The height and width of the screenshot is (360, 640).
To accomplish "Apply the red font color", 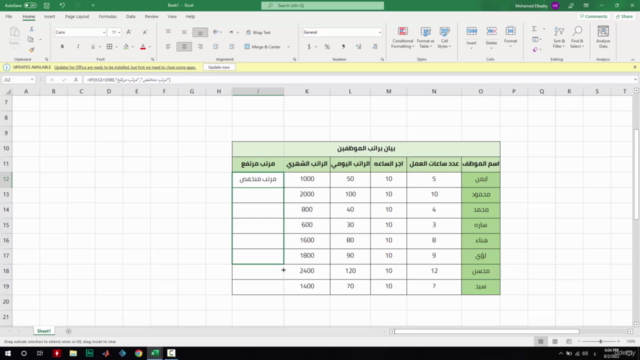I will click(143, 47).
